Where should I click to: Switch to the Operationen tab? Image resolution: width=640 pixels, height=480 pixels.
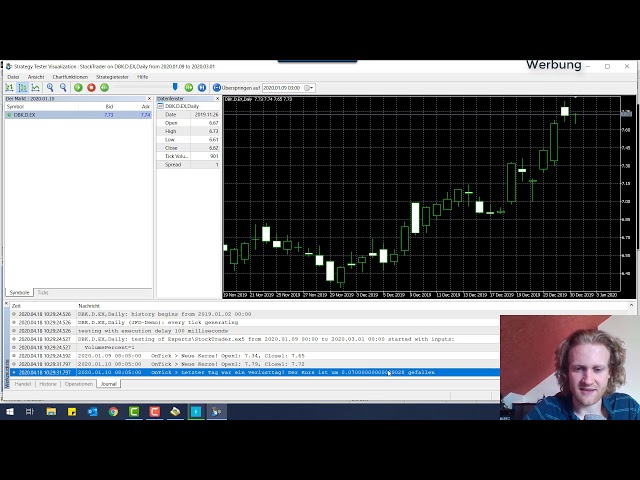coord(78,384)
